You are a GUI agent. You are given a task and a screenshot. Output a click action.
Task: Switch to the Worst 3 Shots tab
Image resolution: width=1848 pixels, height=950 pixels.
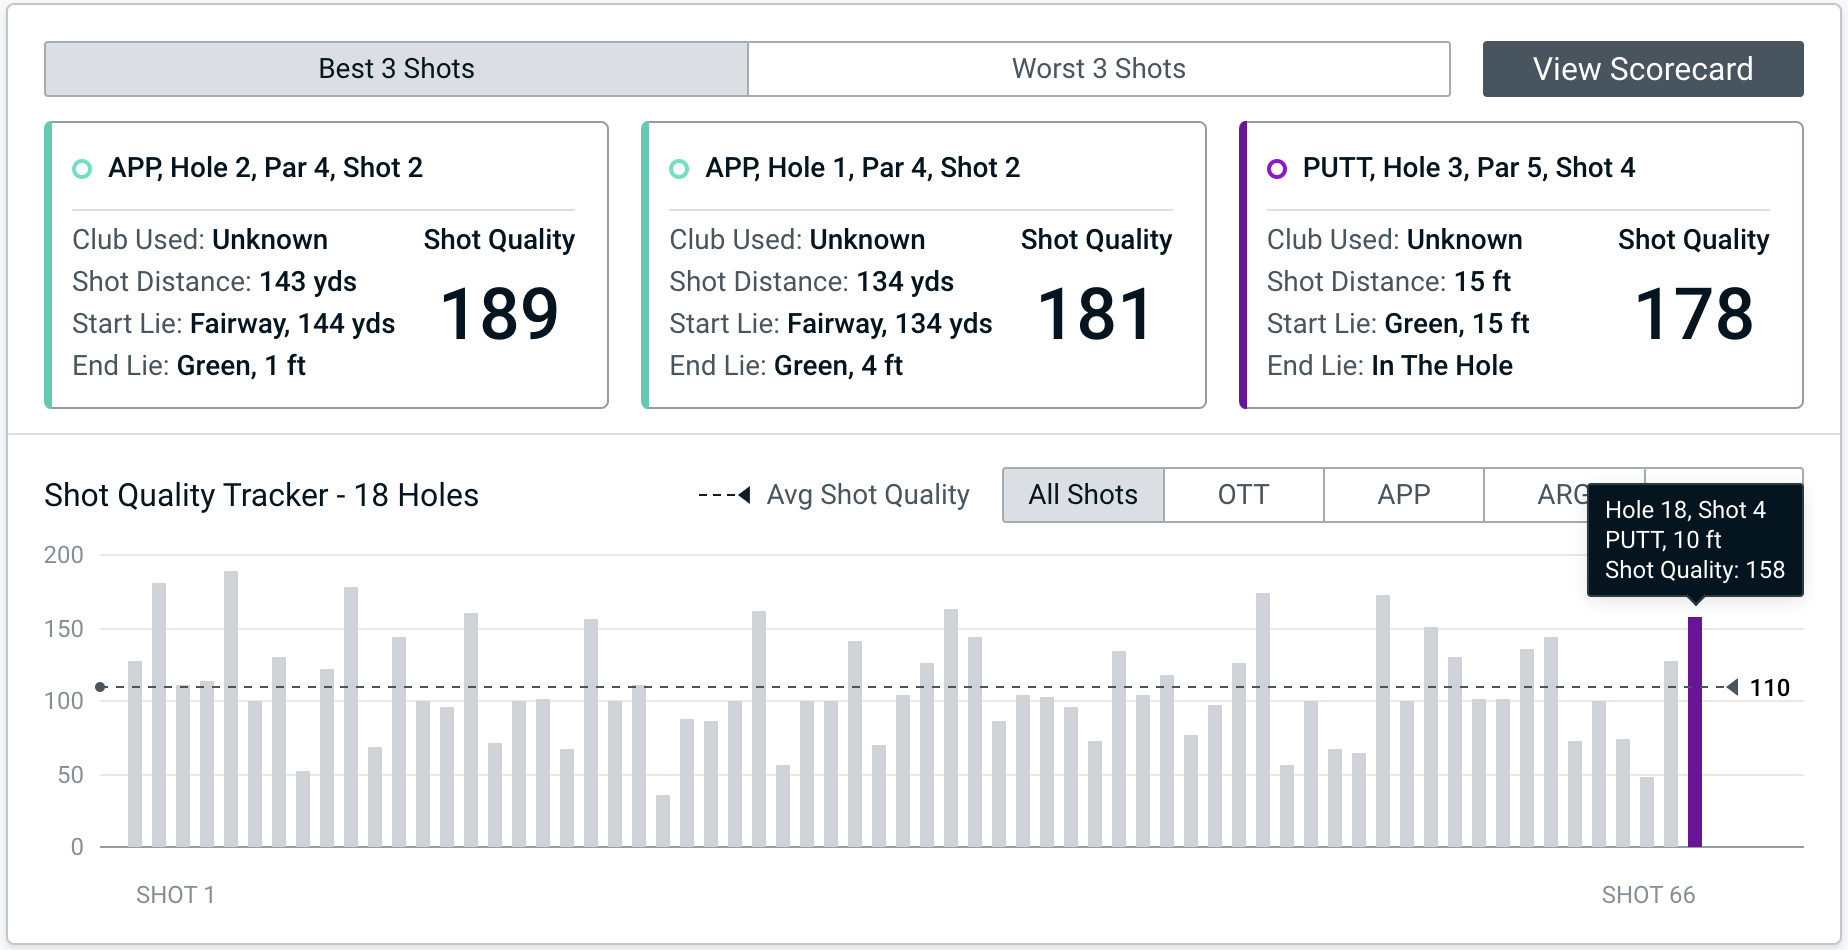coord(1098,69)
